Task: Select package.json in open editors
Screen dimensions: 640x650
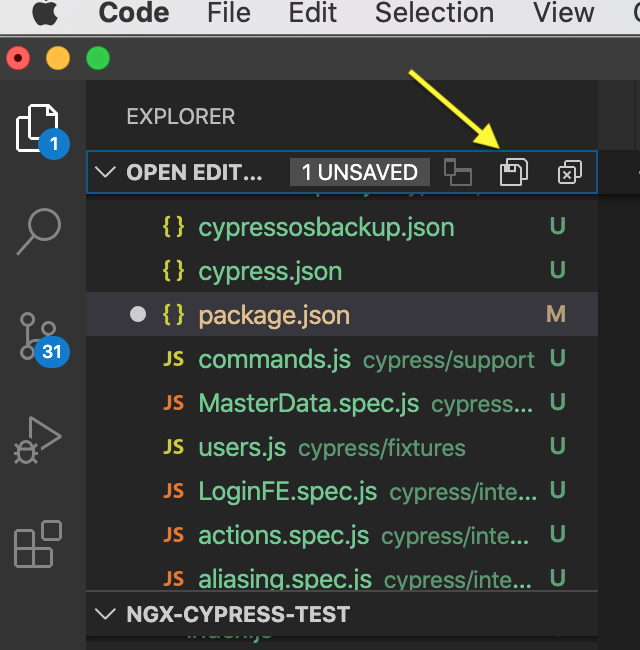Action: point(274,315)
